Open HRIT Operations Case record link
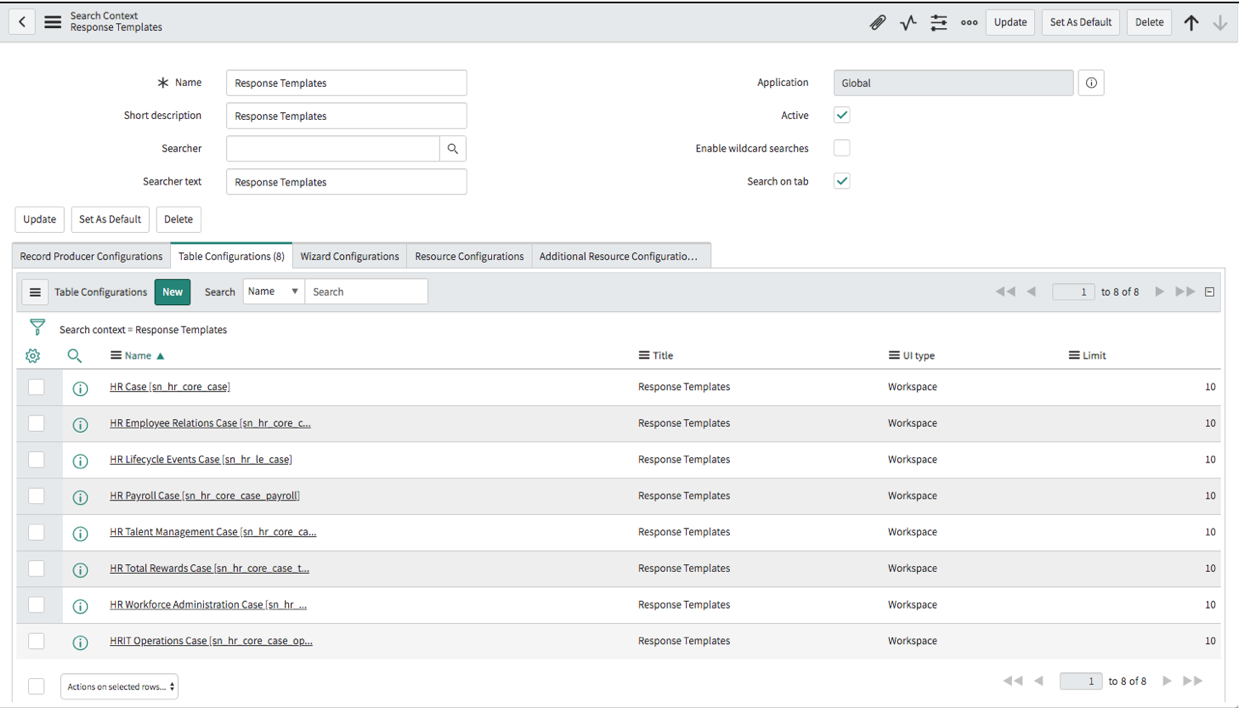 point(211,641)
